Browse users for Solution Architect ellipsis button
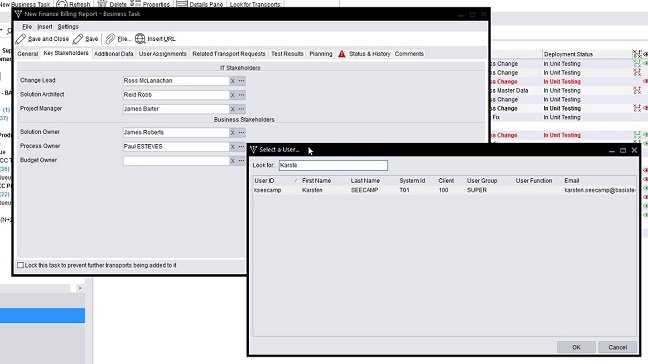The height and width of the screenshot is (364, 648). pyautogui.click(x=241, y=95)
